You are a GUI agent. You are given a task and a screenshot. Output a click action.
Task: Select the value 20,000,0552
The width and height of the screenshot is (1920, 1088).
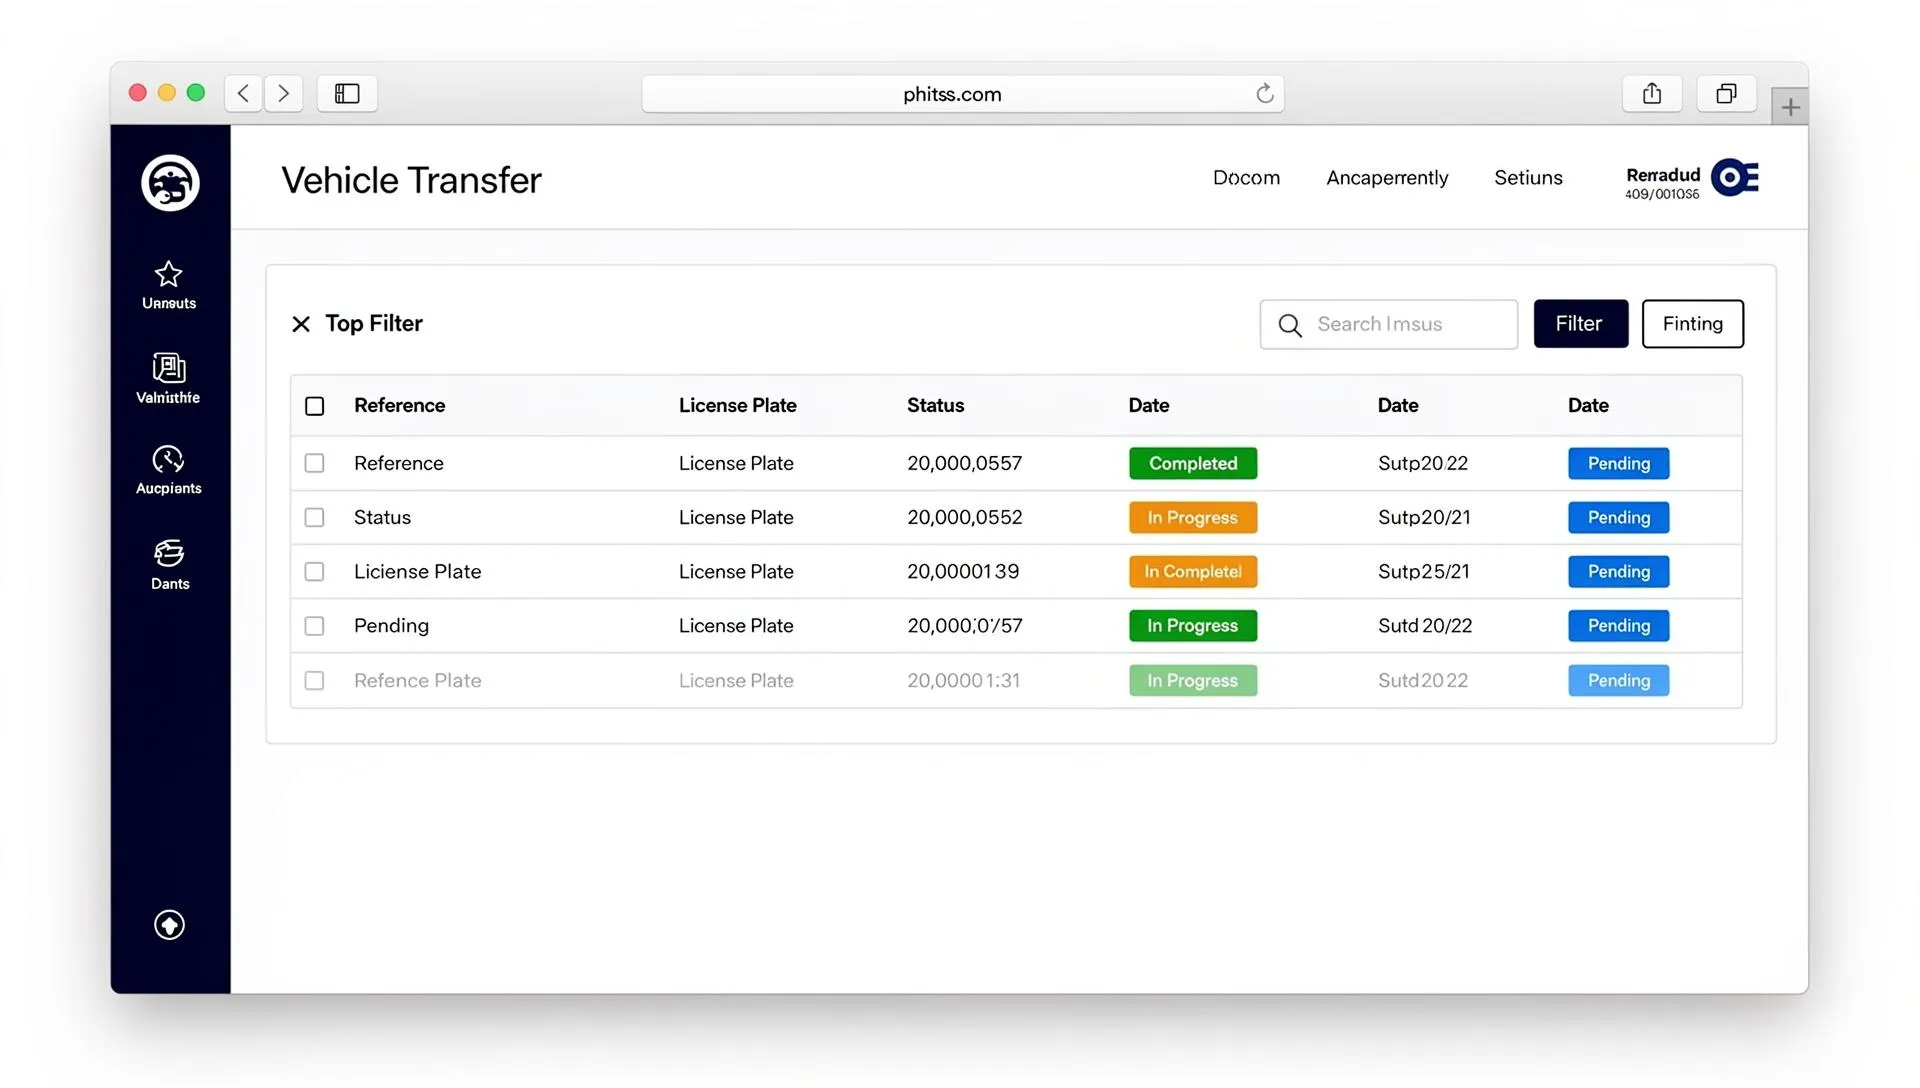click(964, 517)
